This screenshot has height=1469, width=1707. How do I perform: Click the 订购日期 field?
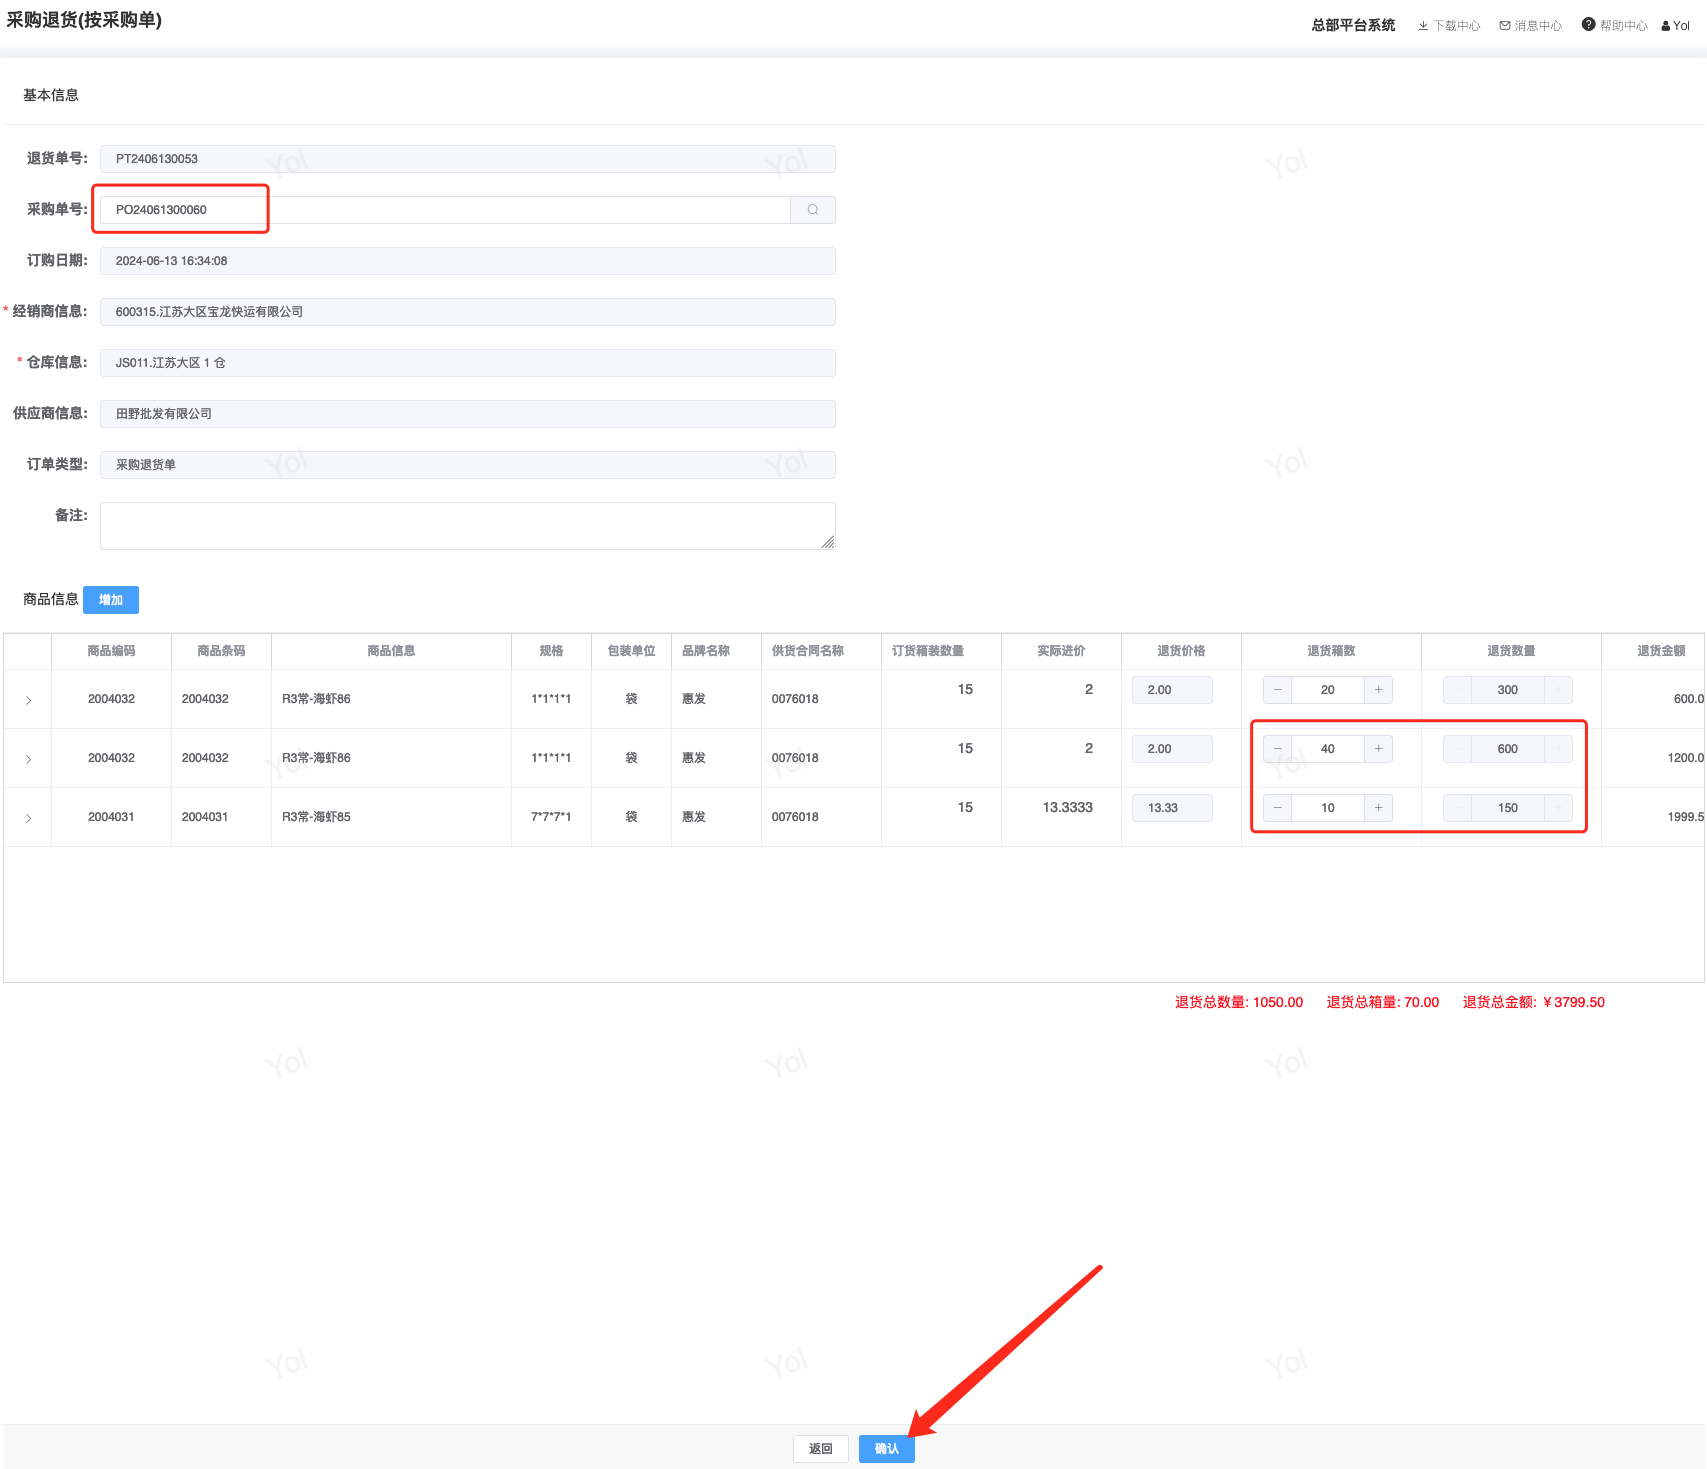click(468, 261)
